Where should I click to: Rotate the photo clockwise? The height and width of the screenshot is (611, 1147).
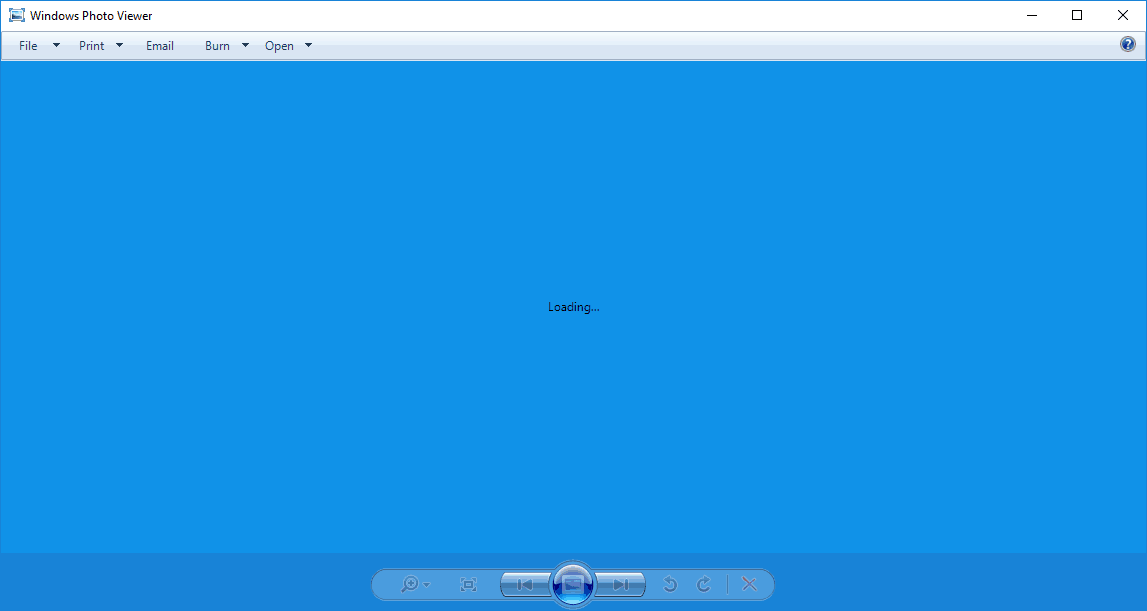[x=703, y=584]
